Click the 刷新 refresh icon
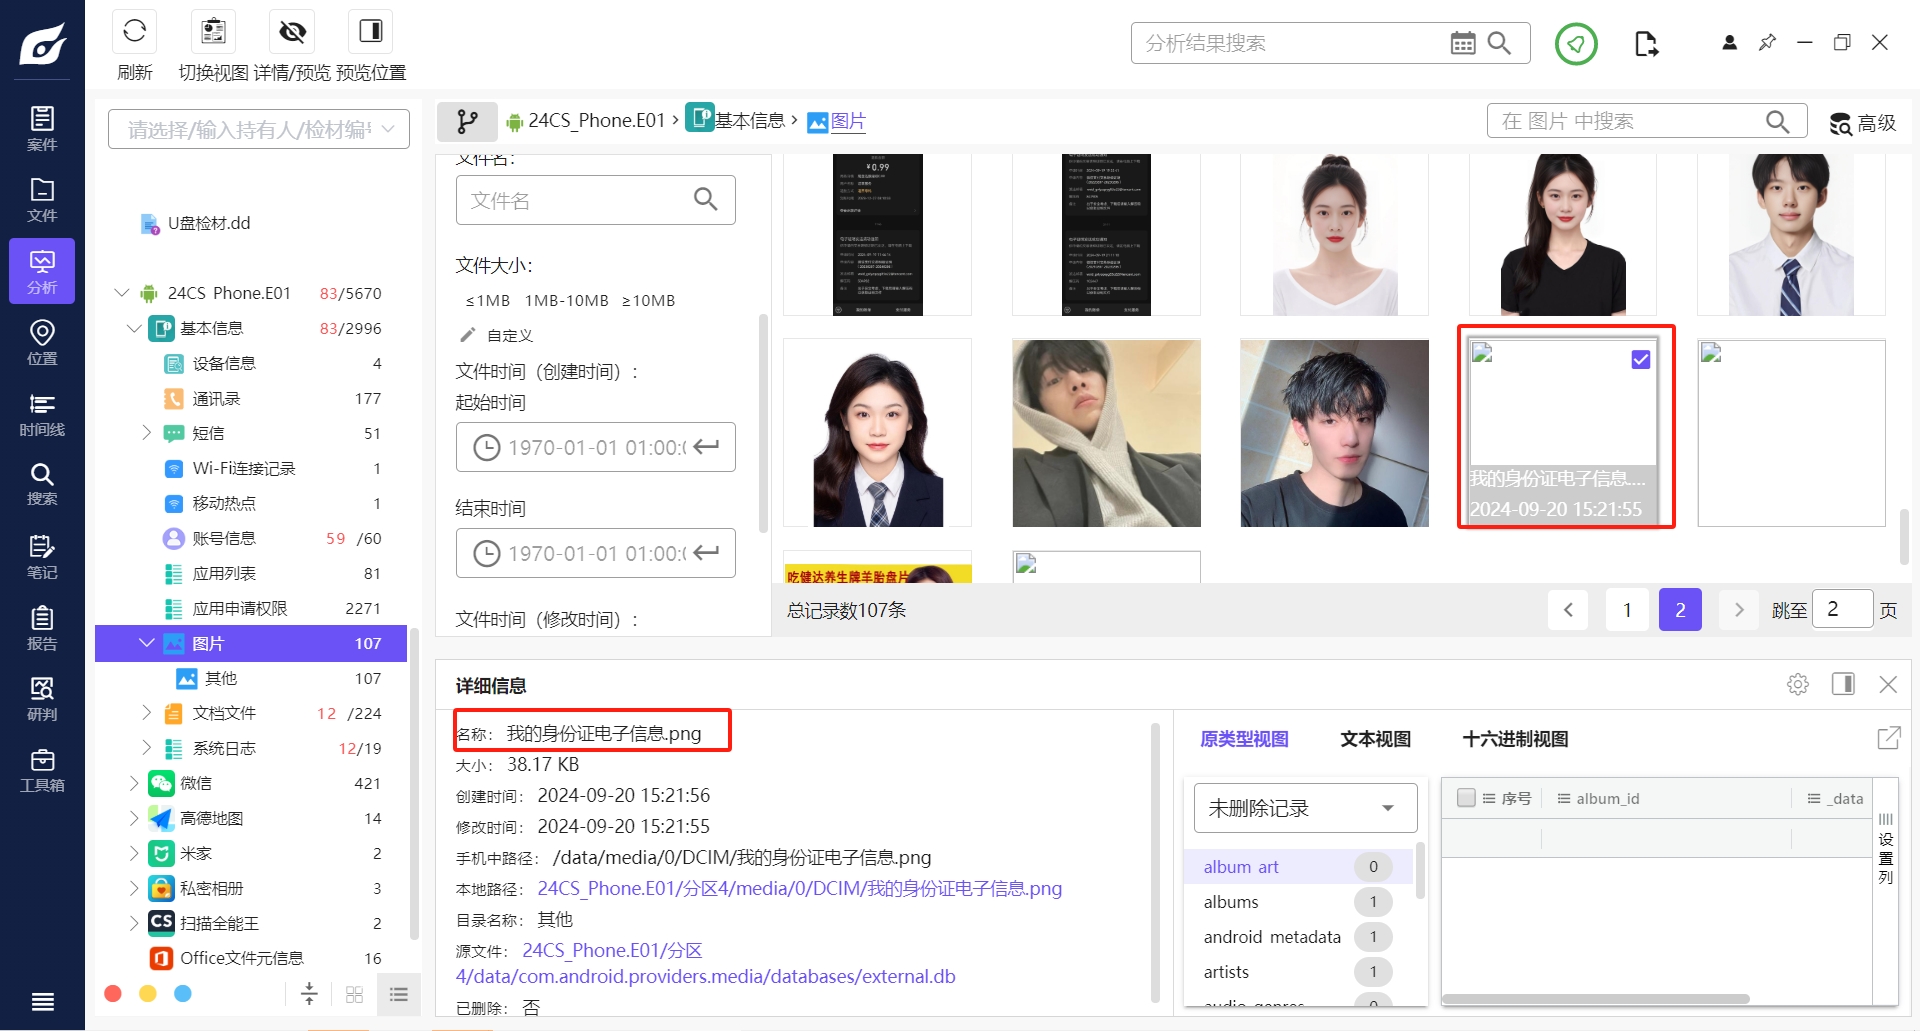The height and width of the screenshot is (1031, 1920). [x=134, y=31]
